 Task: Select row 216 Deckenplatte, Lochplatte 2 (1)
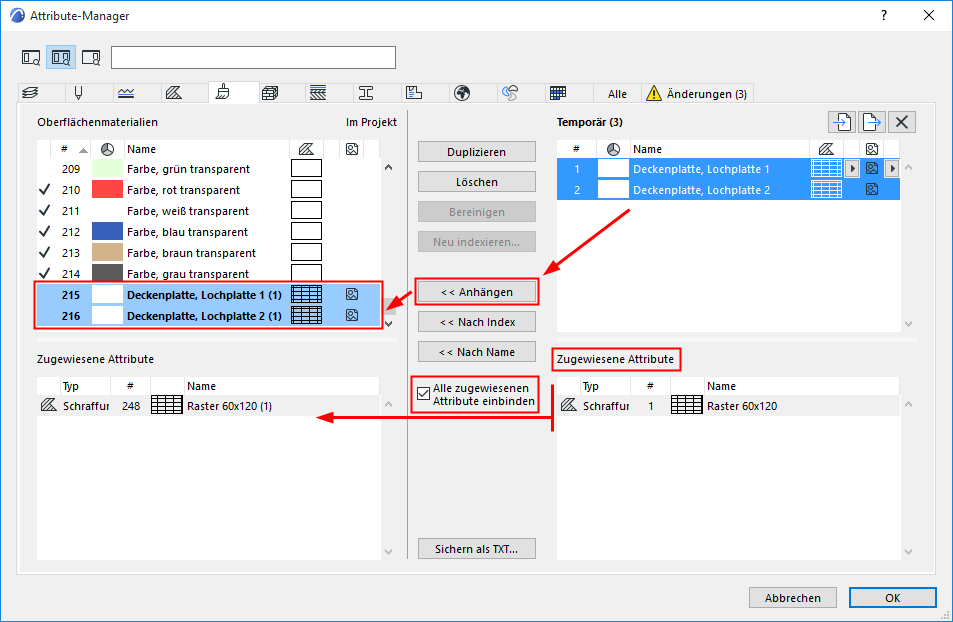click(208, 316)
